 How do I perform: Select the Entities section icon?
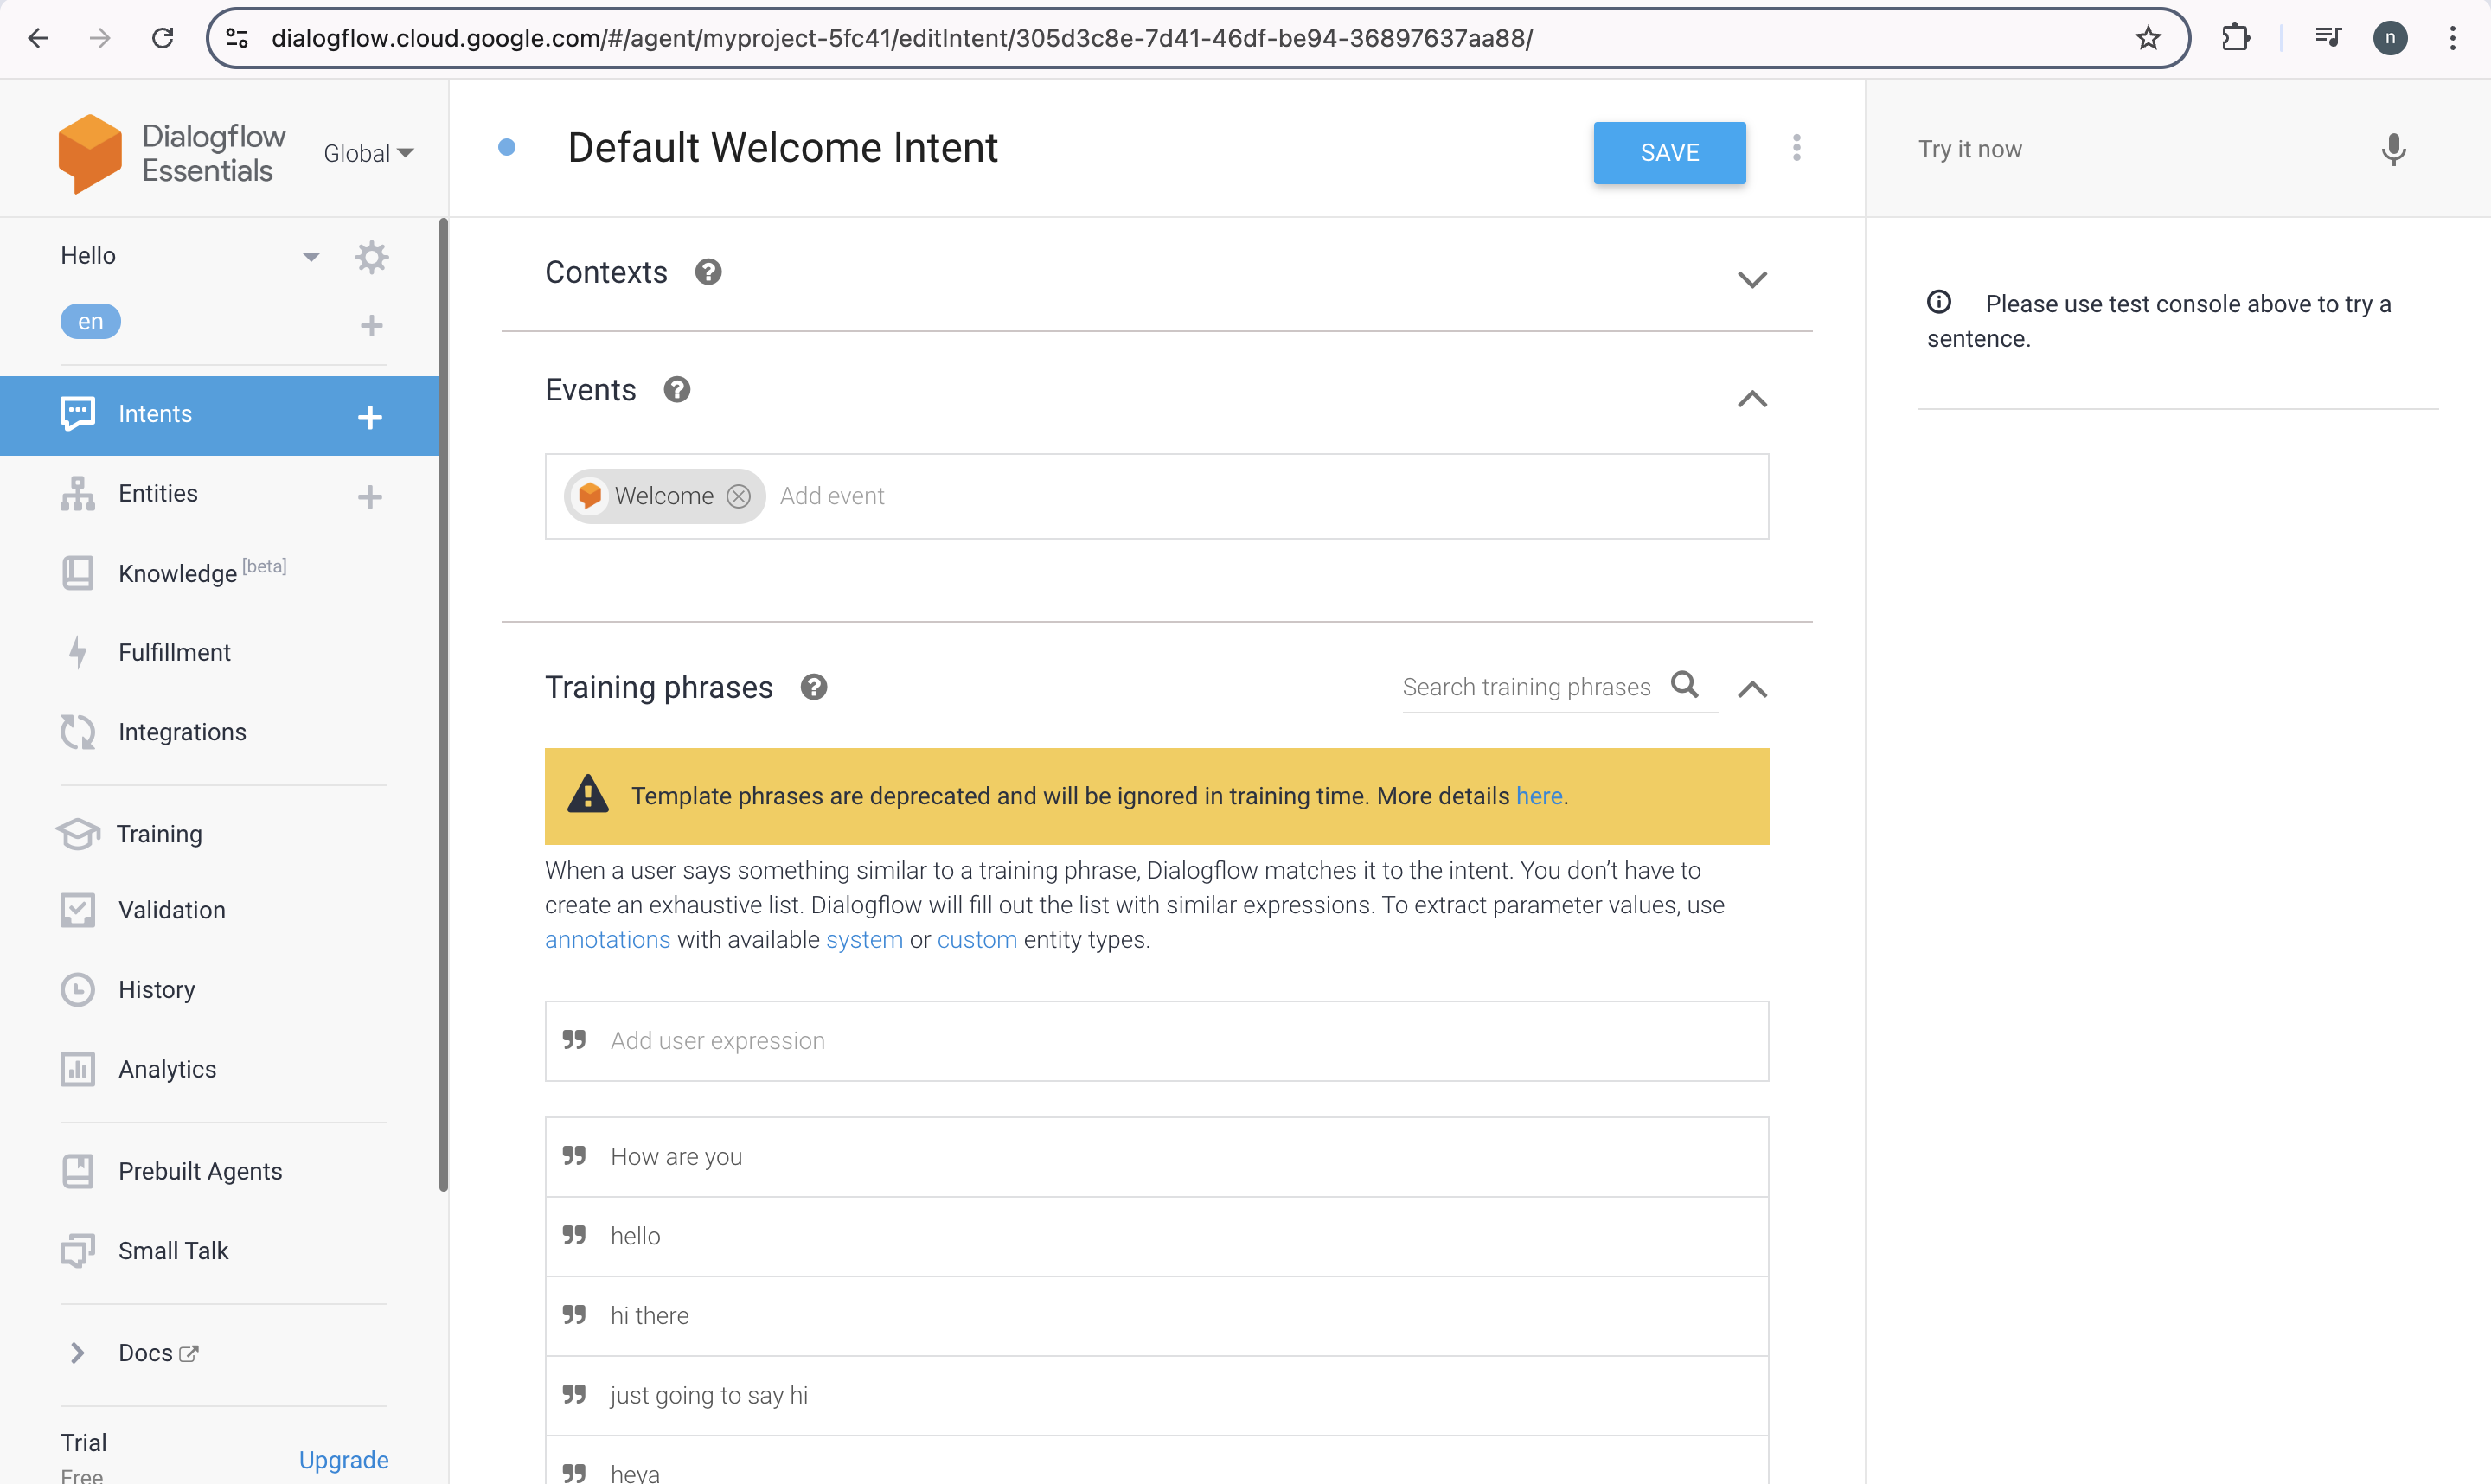pyautogui.click(x=78, y=493)
